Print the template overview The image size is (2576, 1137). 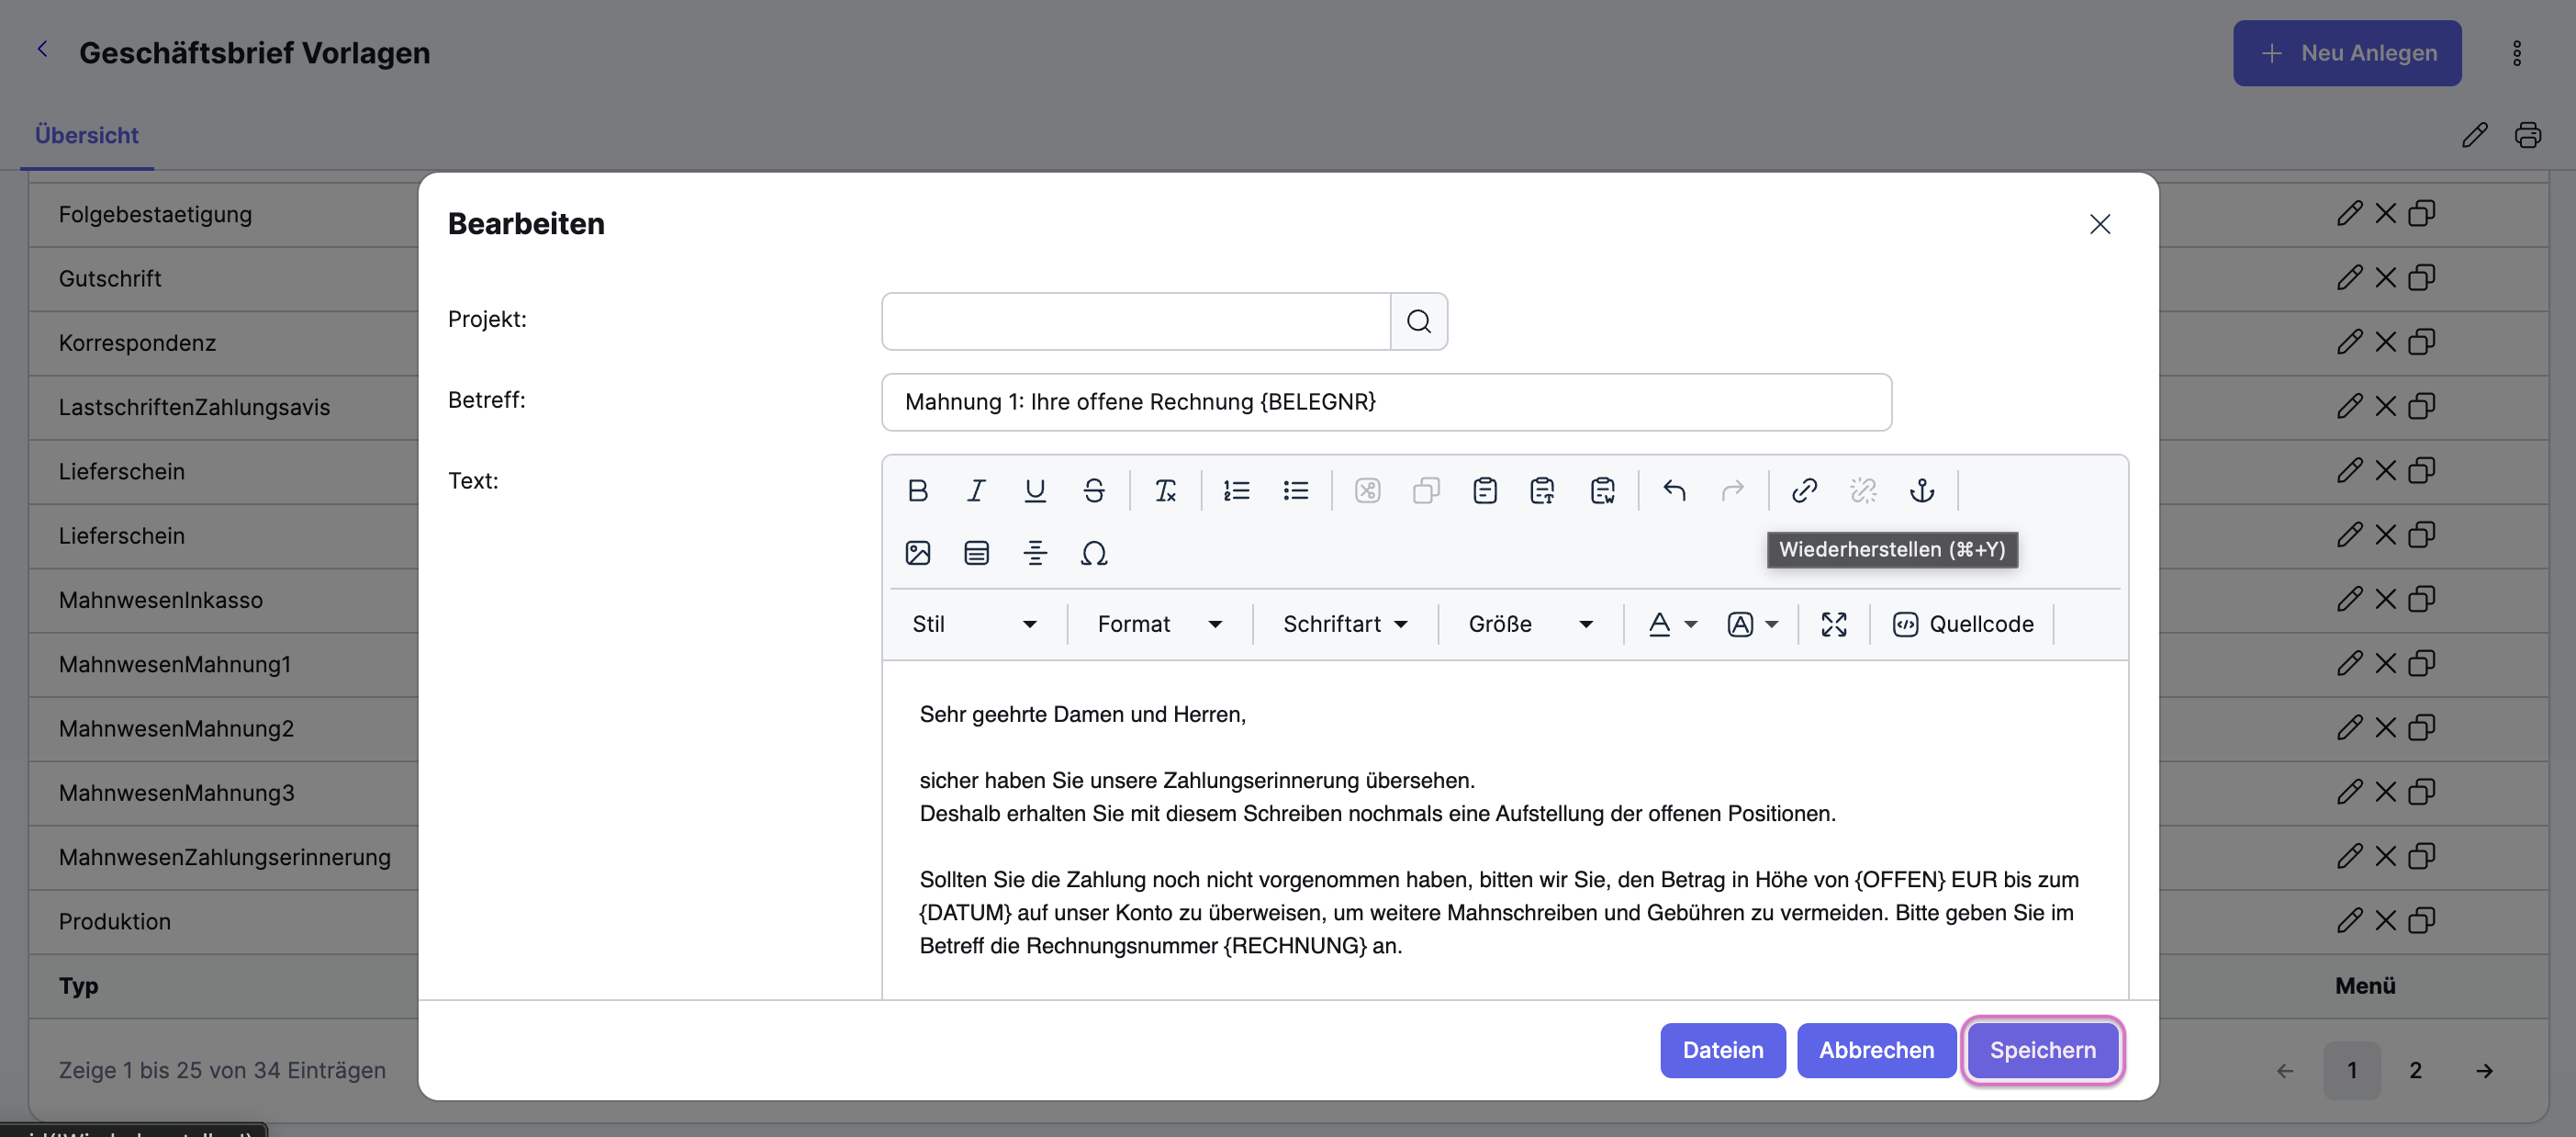[2527, 135]
